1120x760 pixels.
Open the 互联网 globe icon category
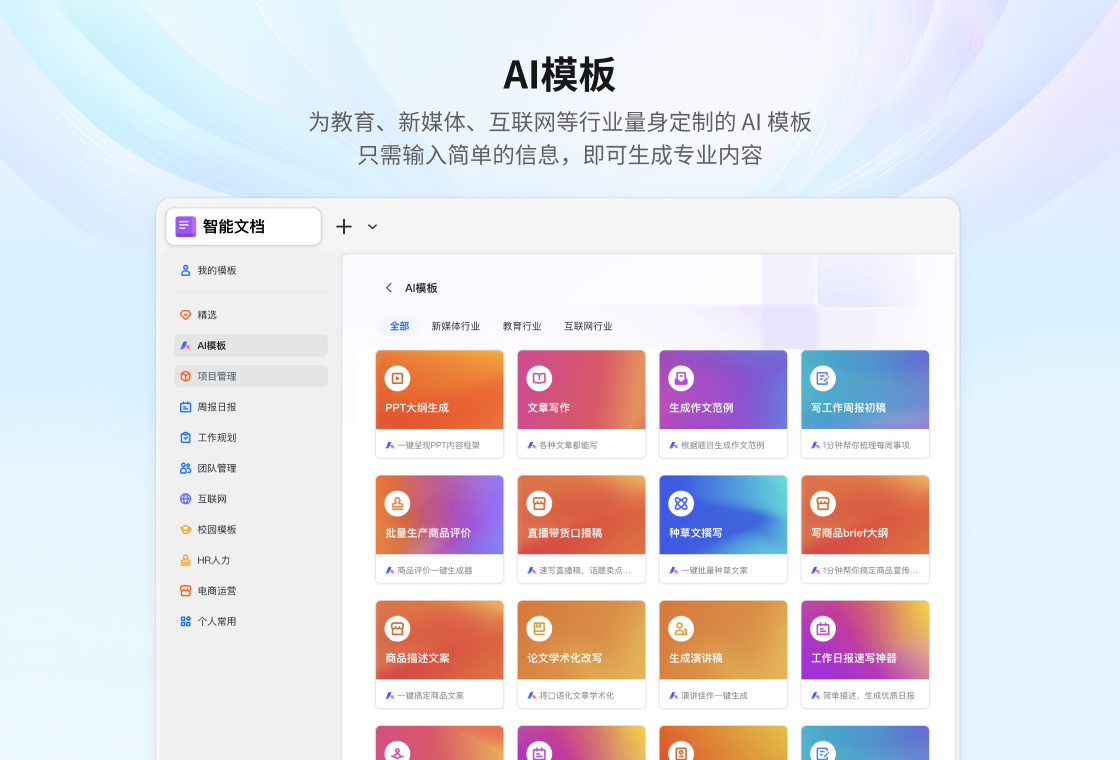[185, 499]
